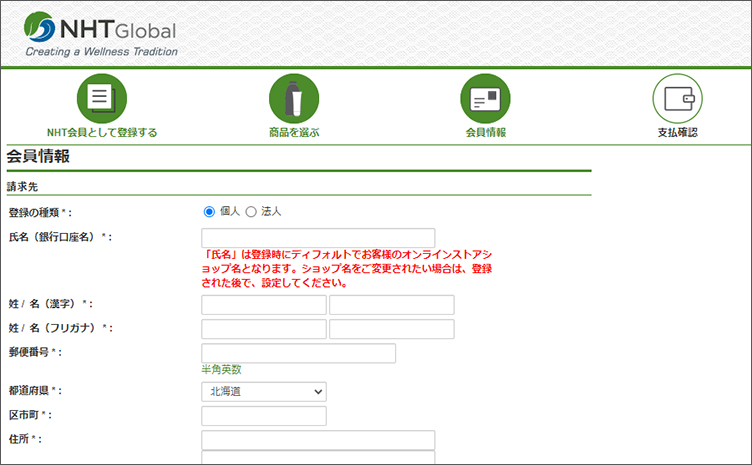This screenshot has height=465, width=752.
Task: Focus the 氏名（銀行口座名） input field
Action: click(318, 238)
